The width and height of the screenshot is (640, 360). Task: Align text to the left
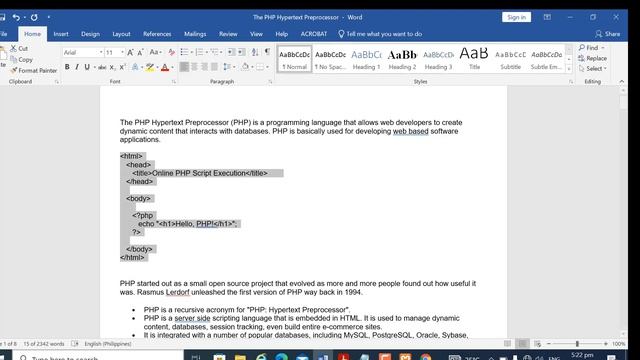184,67
